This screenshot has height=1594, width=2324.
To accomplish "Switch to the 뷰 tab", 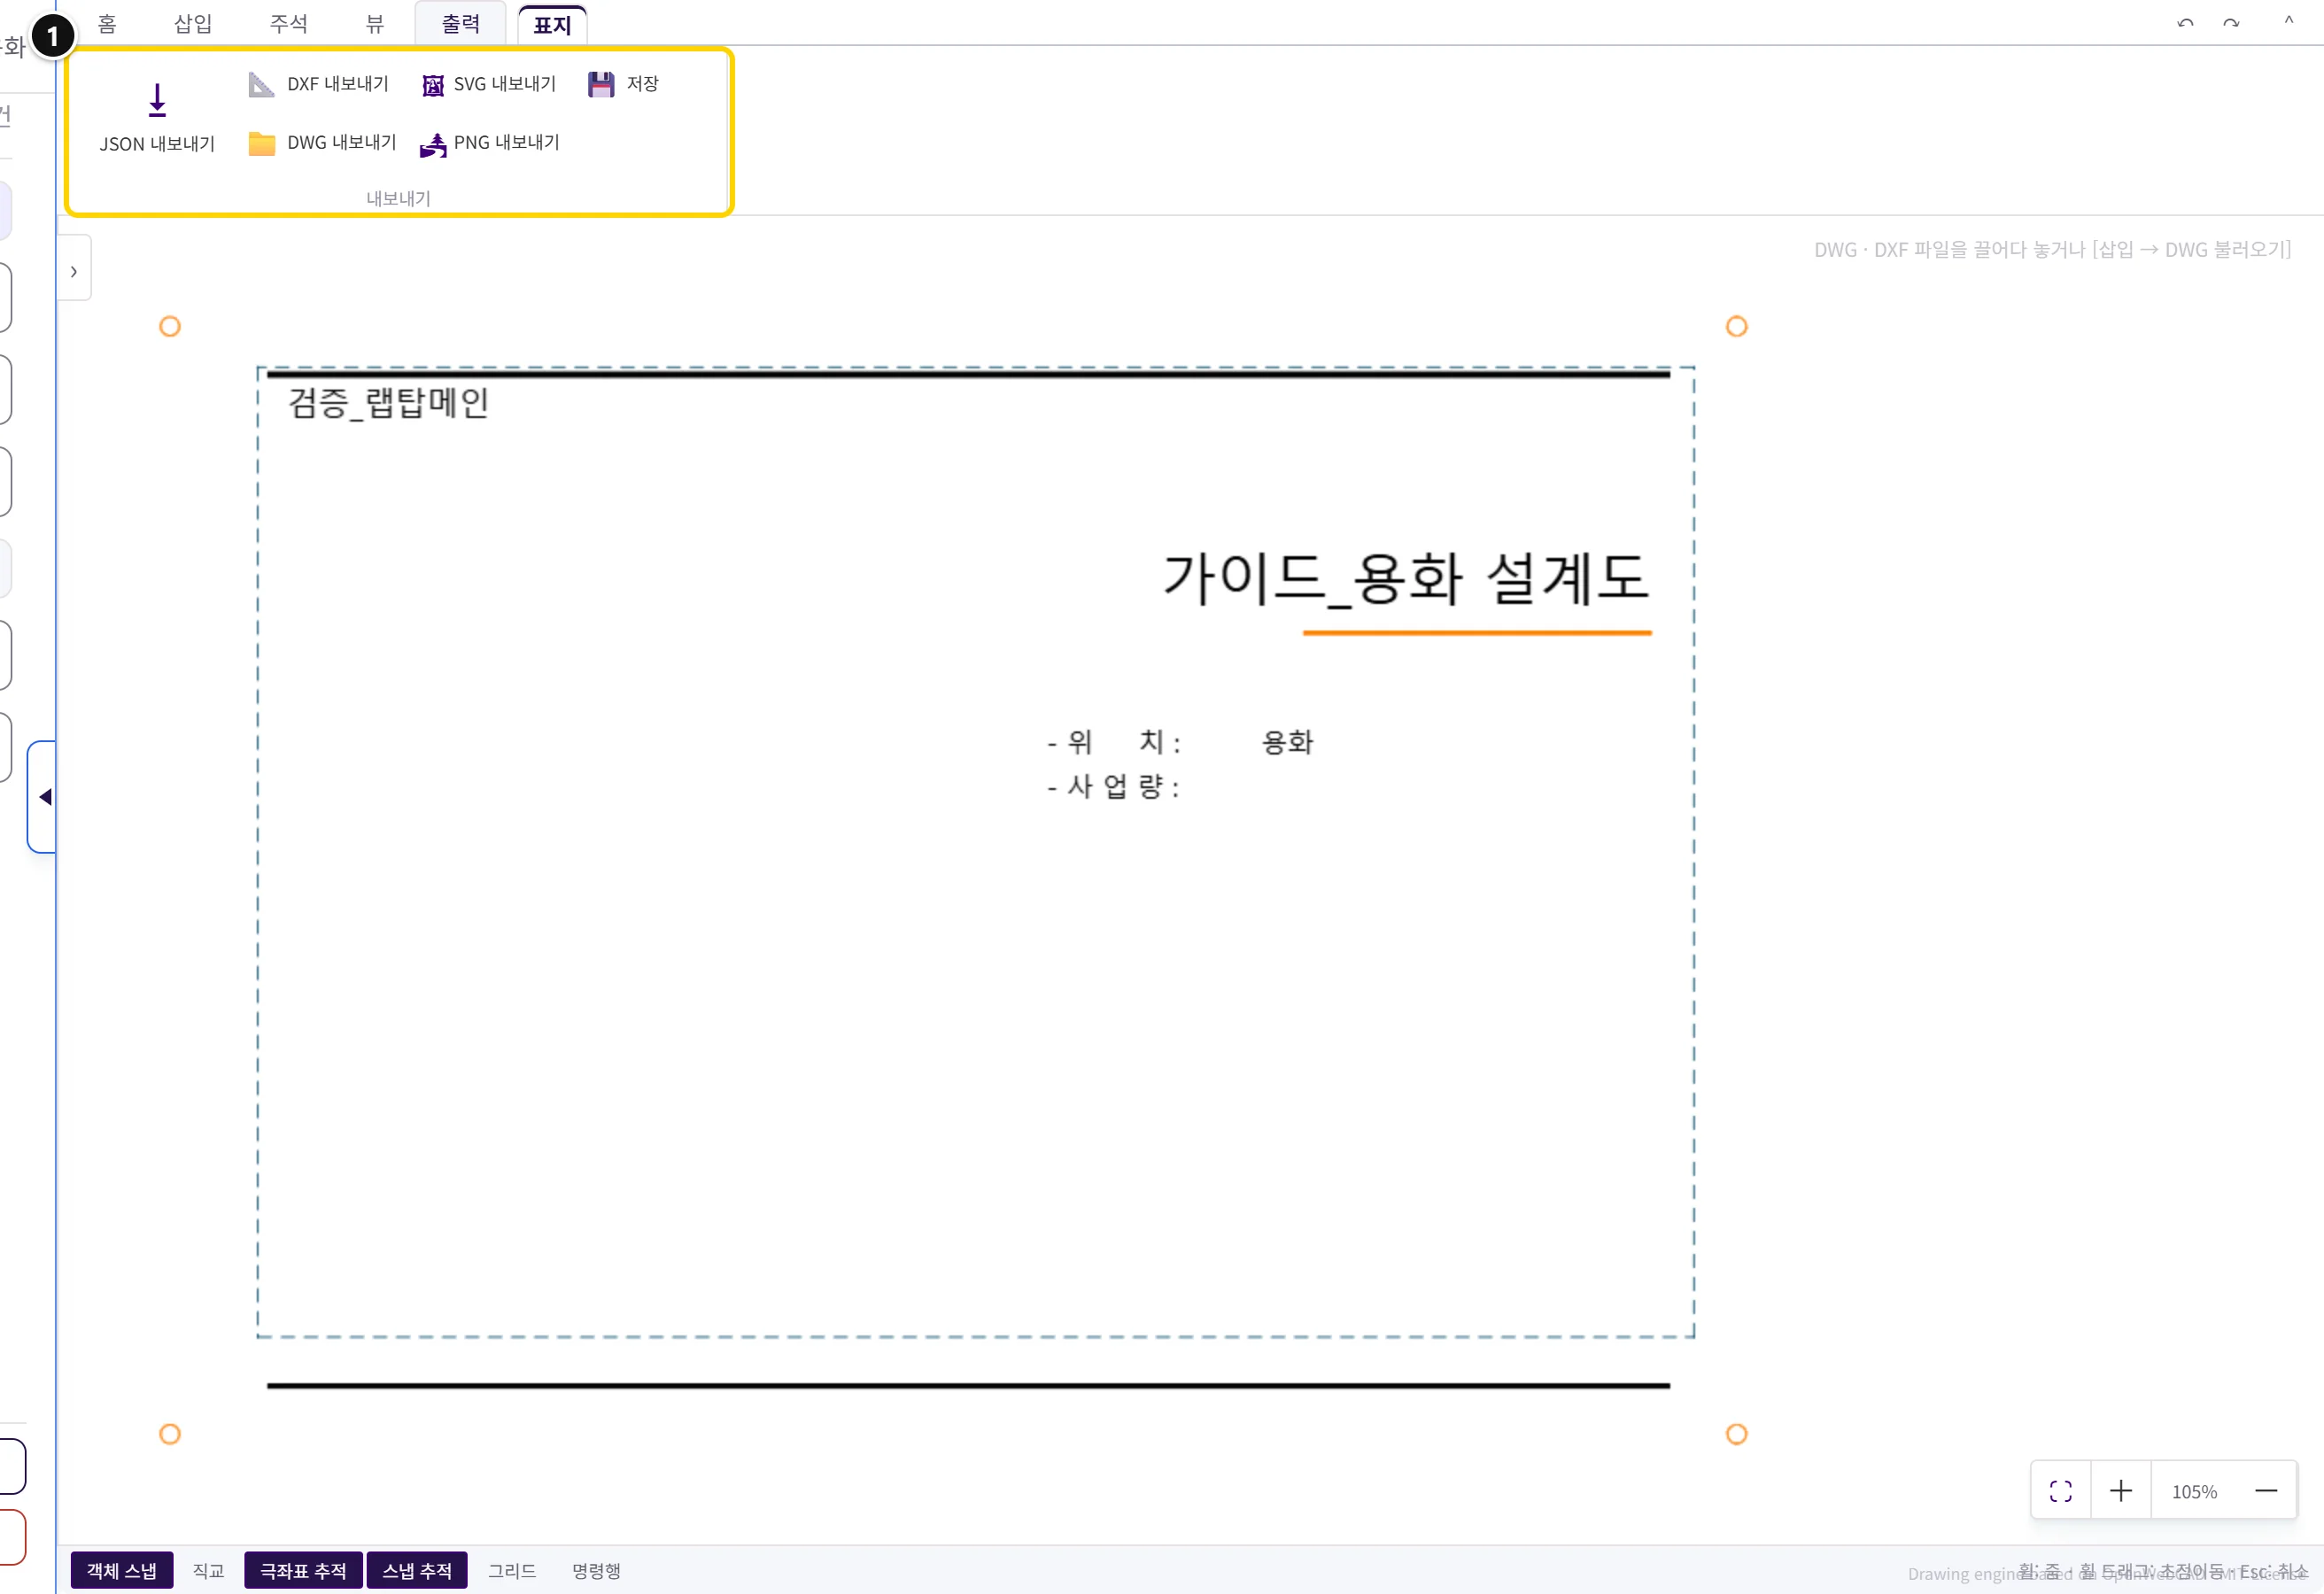I will point(375,24).
